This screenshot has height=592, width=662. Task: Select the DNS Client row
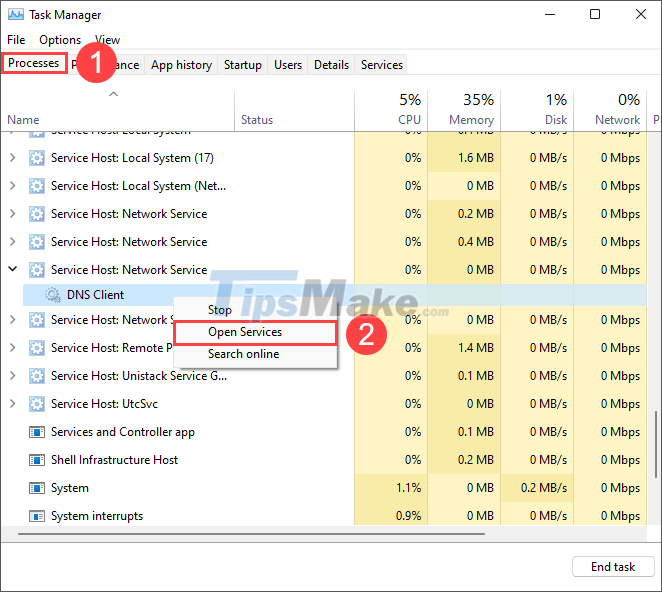pyautogui.click(x=335, y=295)
